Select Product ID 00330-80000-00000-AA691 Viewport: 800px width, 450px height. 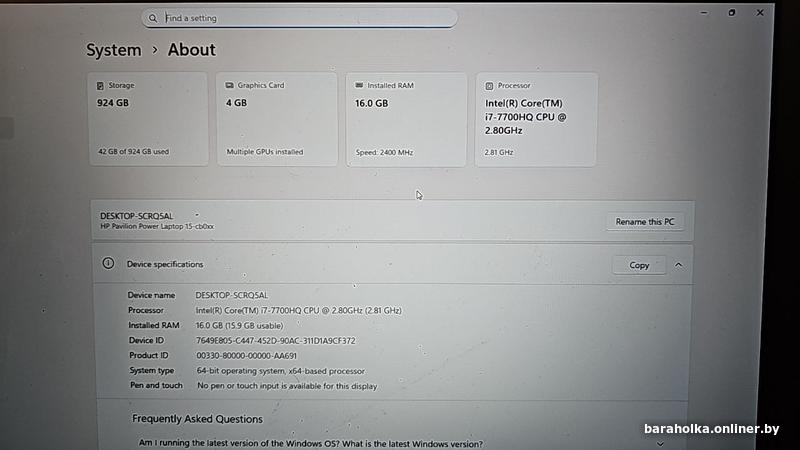[246, 356]
